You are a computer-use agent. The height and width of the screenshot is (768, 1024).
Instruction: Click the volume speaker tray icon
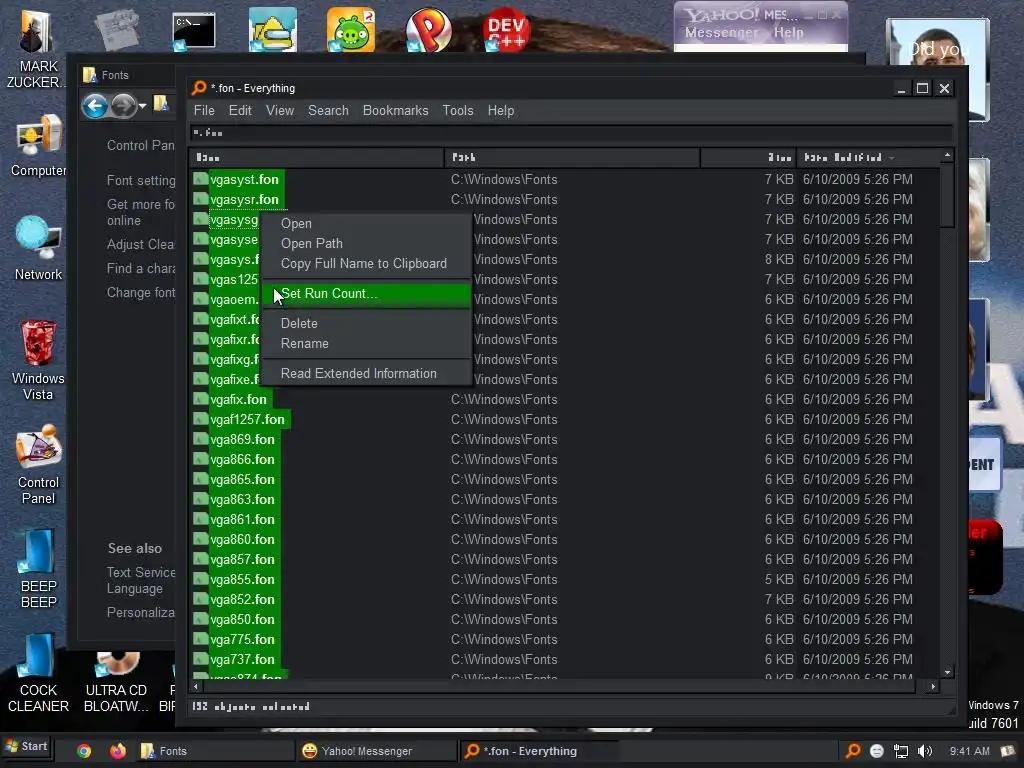925,751
